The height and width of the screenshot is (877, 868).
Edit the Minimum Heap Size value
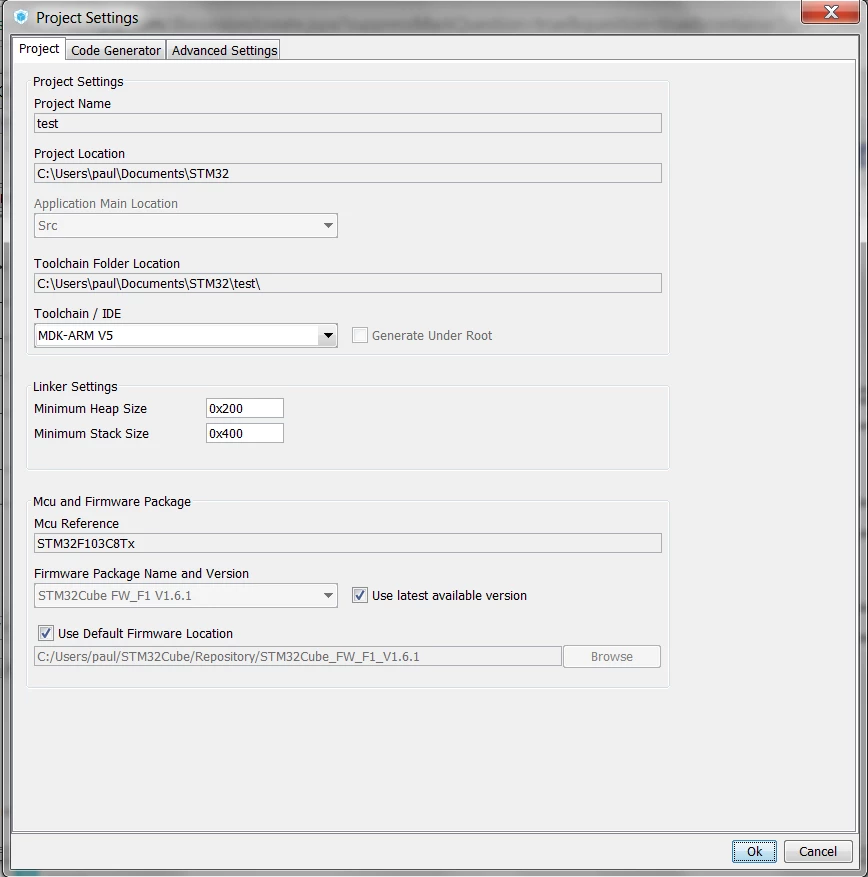pyautogui.click(x=244, y=408)
